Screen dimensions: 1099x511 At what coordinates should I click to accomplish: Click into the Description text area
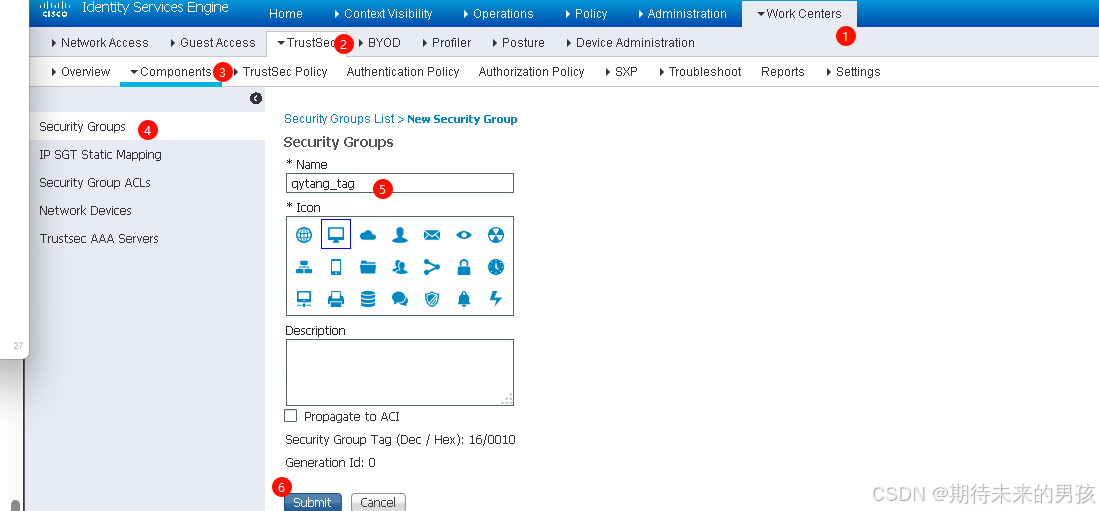click(400, 372)
